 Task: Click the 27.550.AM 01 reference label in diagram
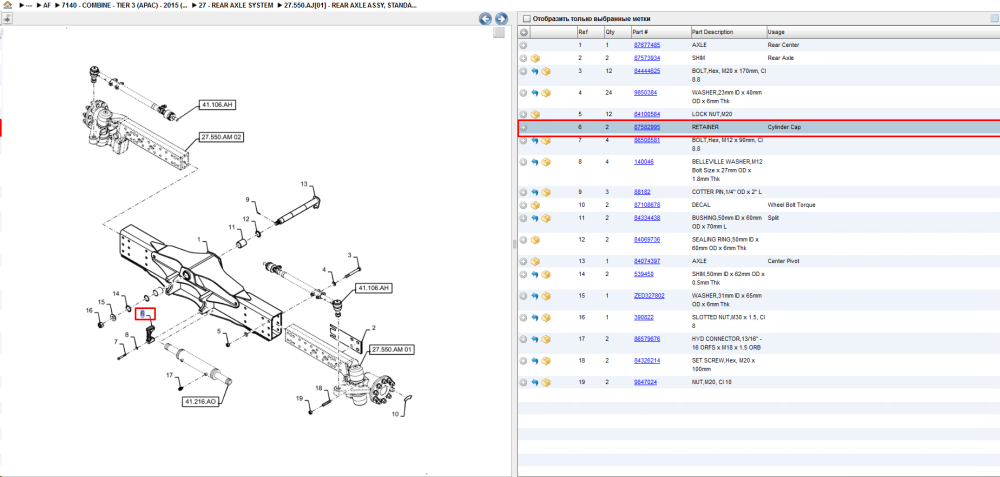393,349
